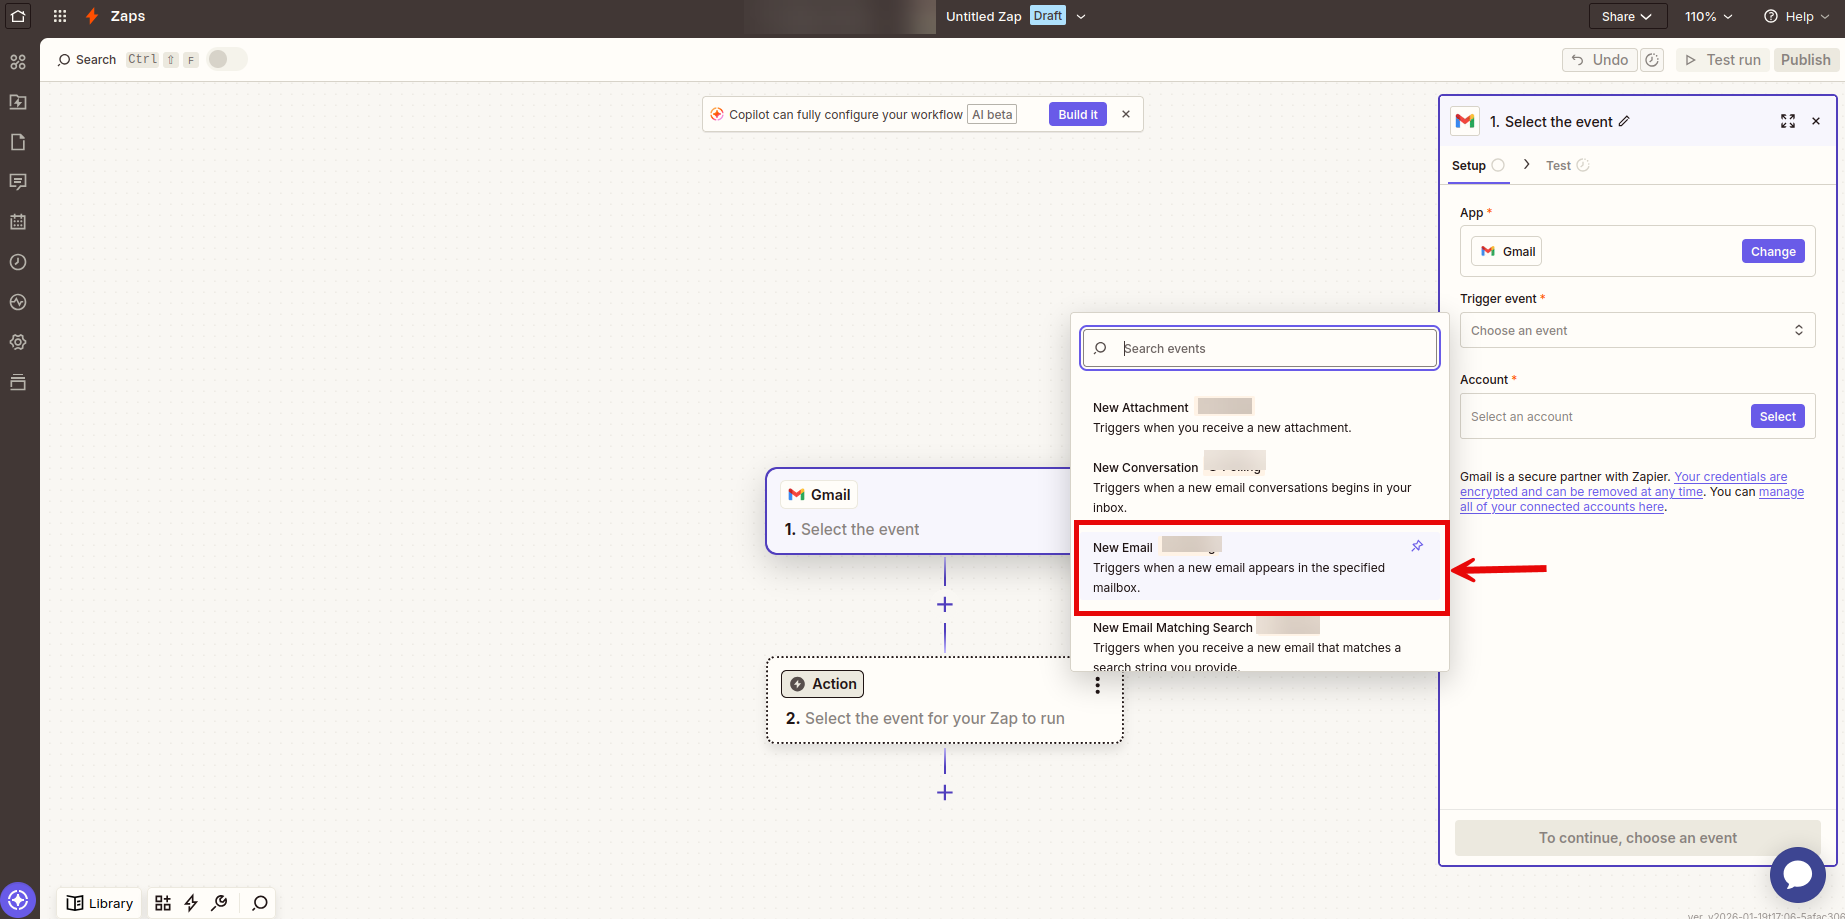This screenshot has width=1845, height=919.
Task: Open the Zapier home icon
Action: pos(18,16)
